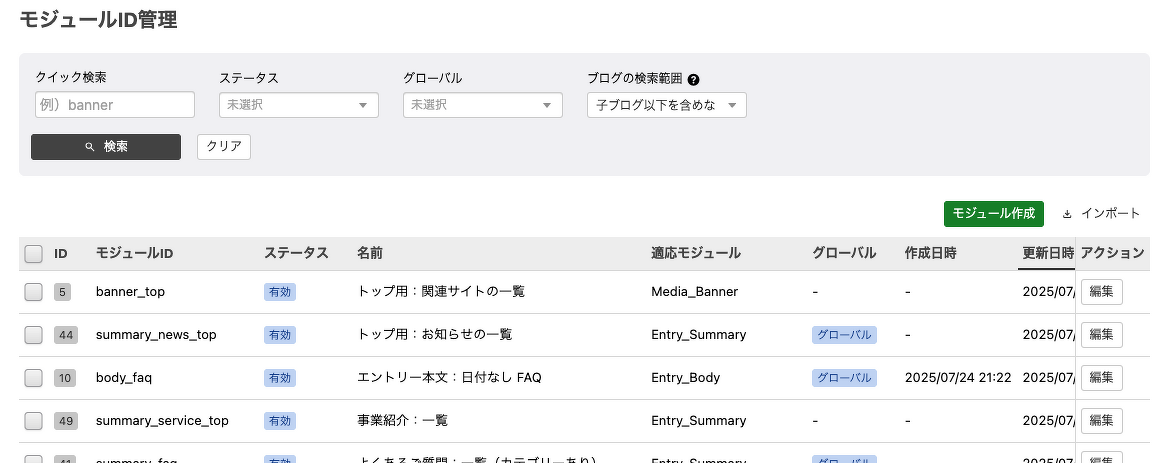The image size is (1166, 463).
Task: Click 編集 for the banner_top row
Action: tap(1101, 292)
